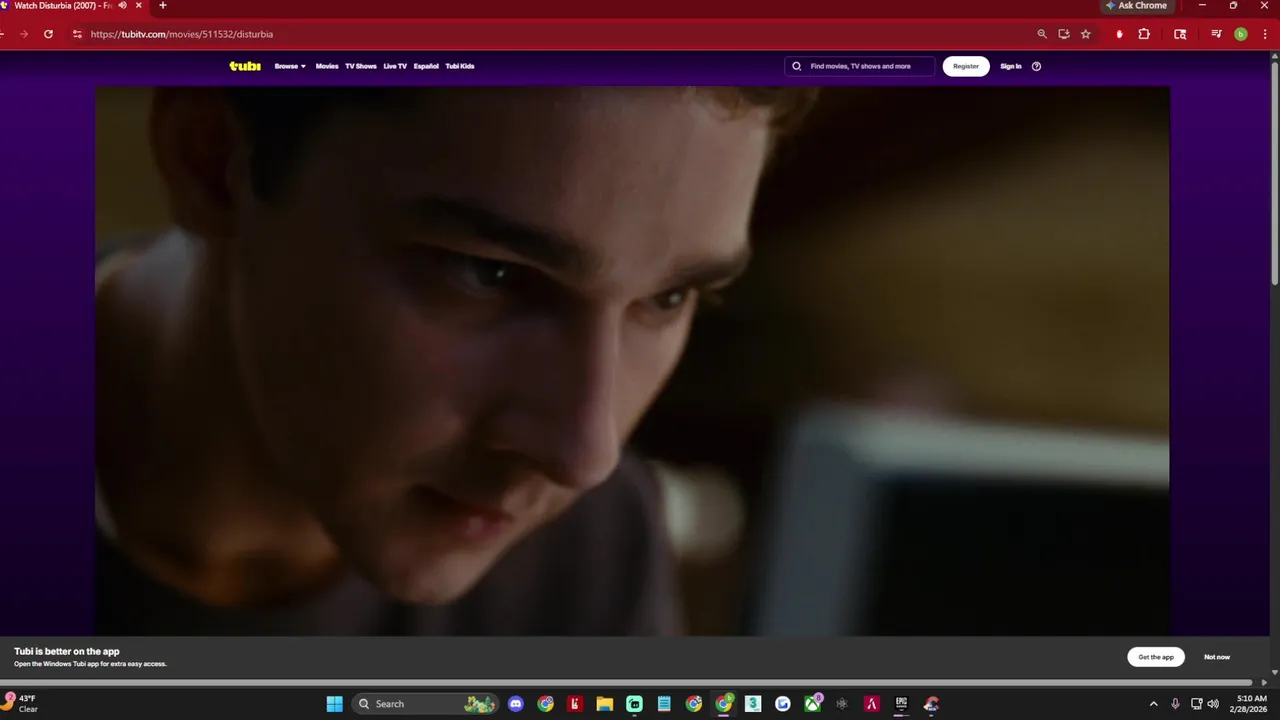Open the Movies section

[327, 66]
